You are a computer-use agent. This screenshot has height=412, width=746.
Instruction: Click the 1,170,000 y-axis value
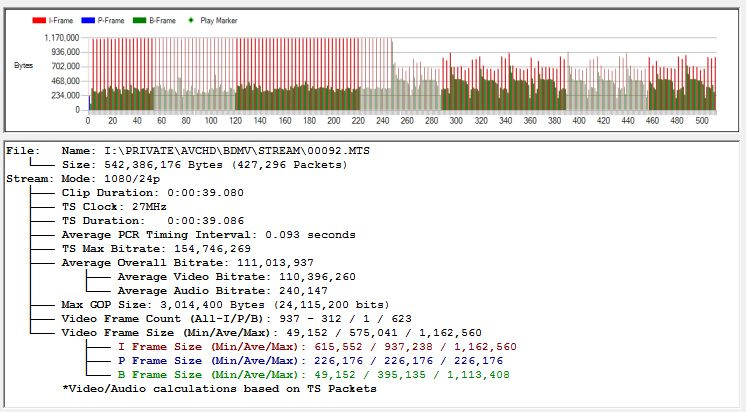pos(62,38)
